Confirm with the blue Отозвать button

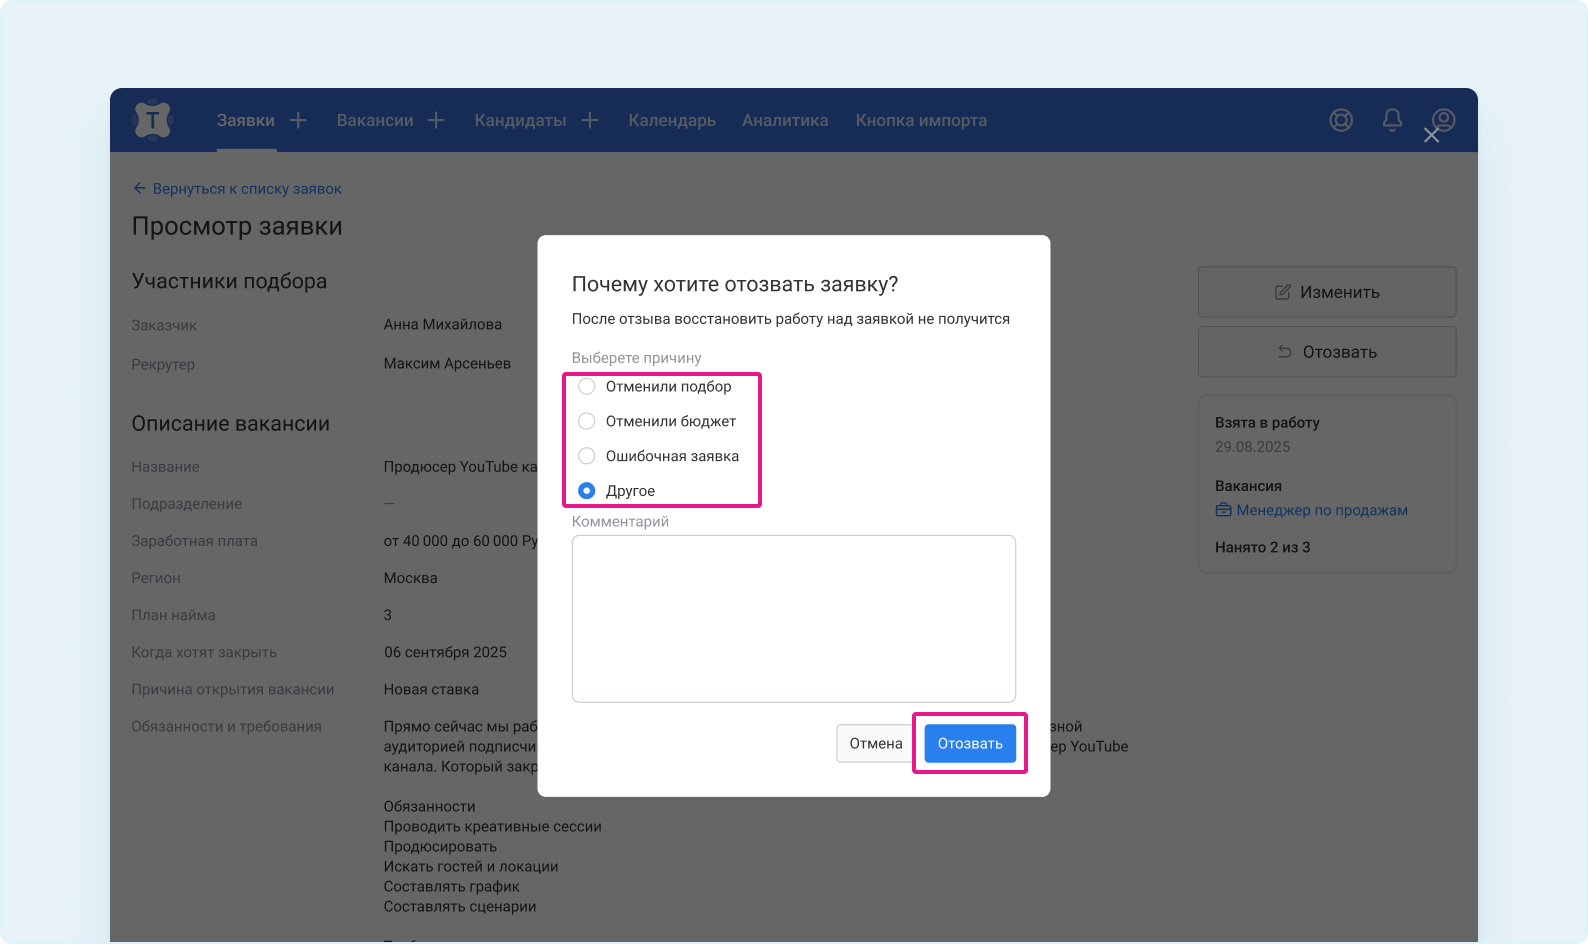point(969,743)
